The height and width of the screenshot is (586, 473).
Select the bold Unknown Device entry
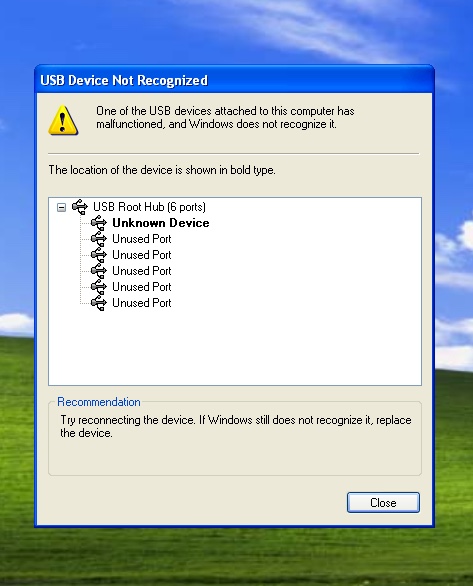tap(161, 223)
